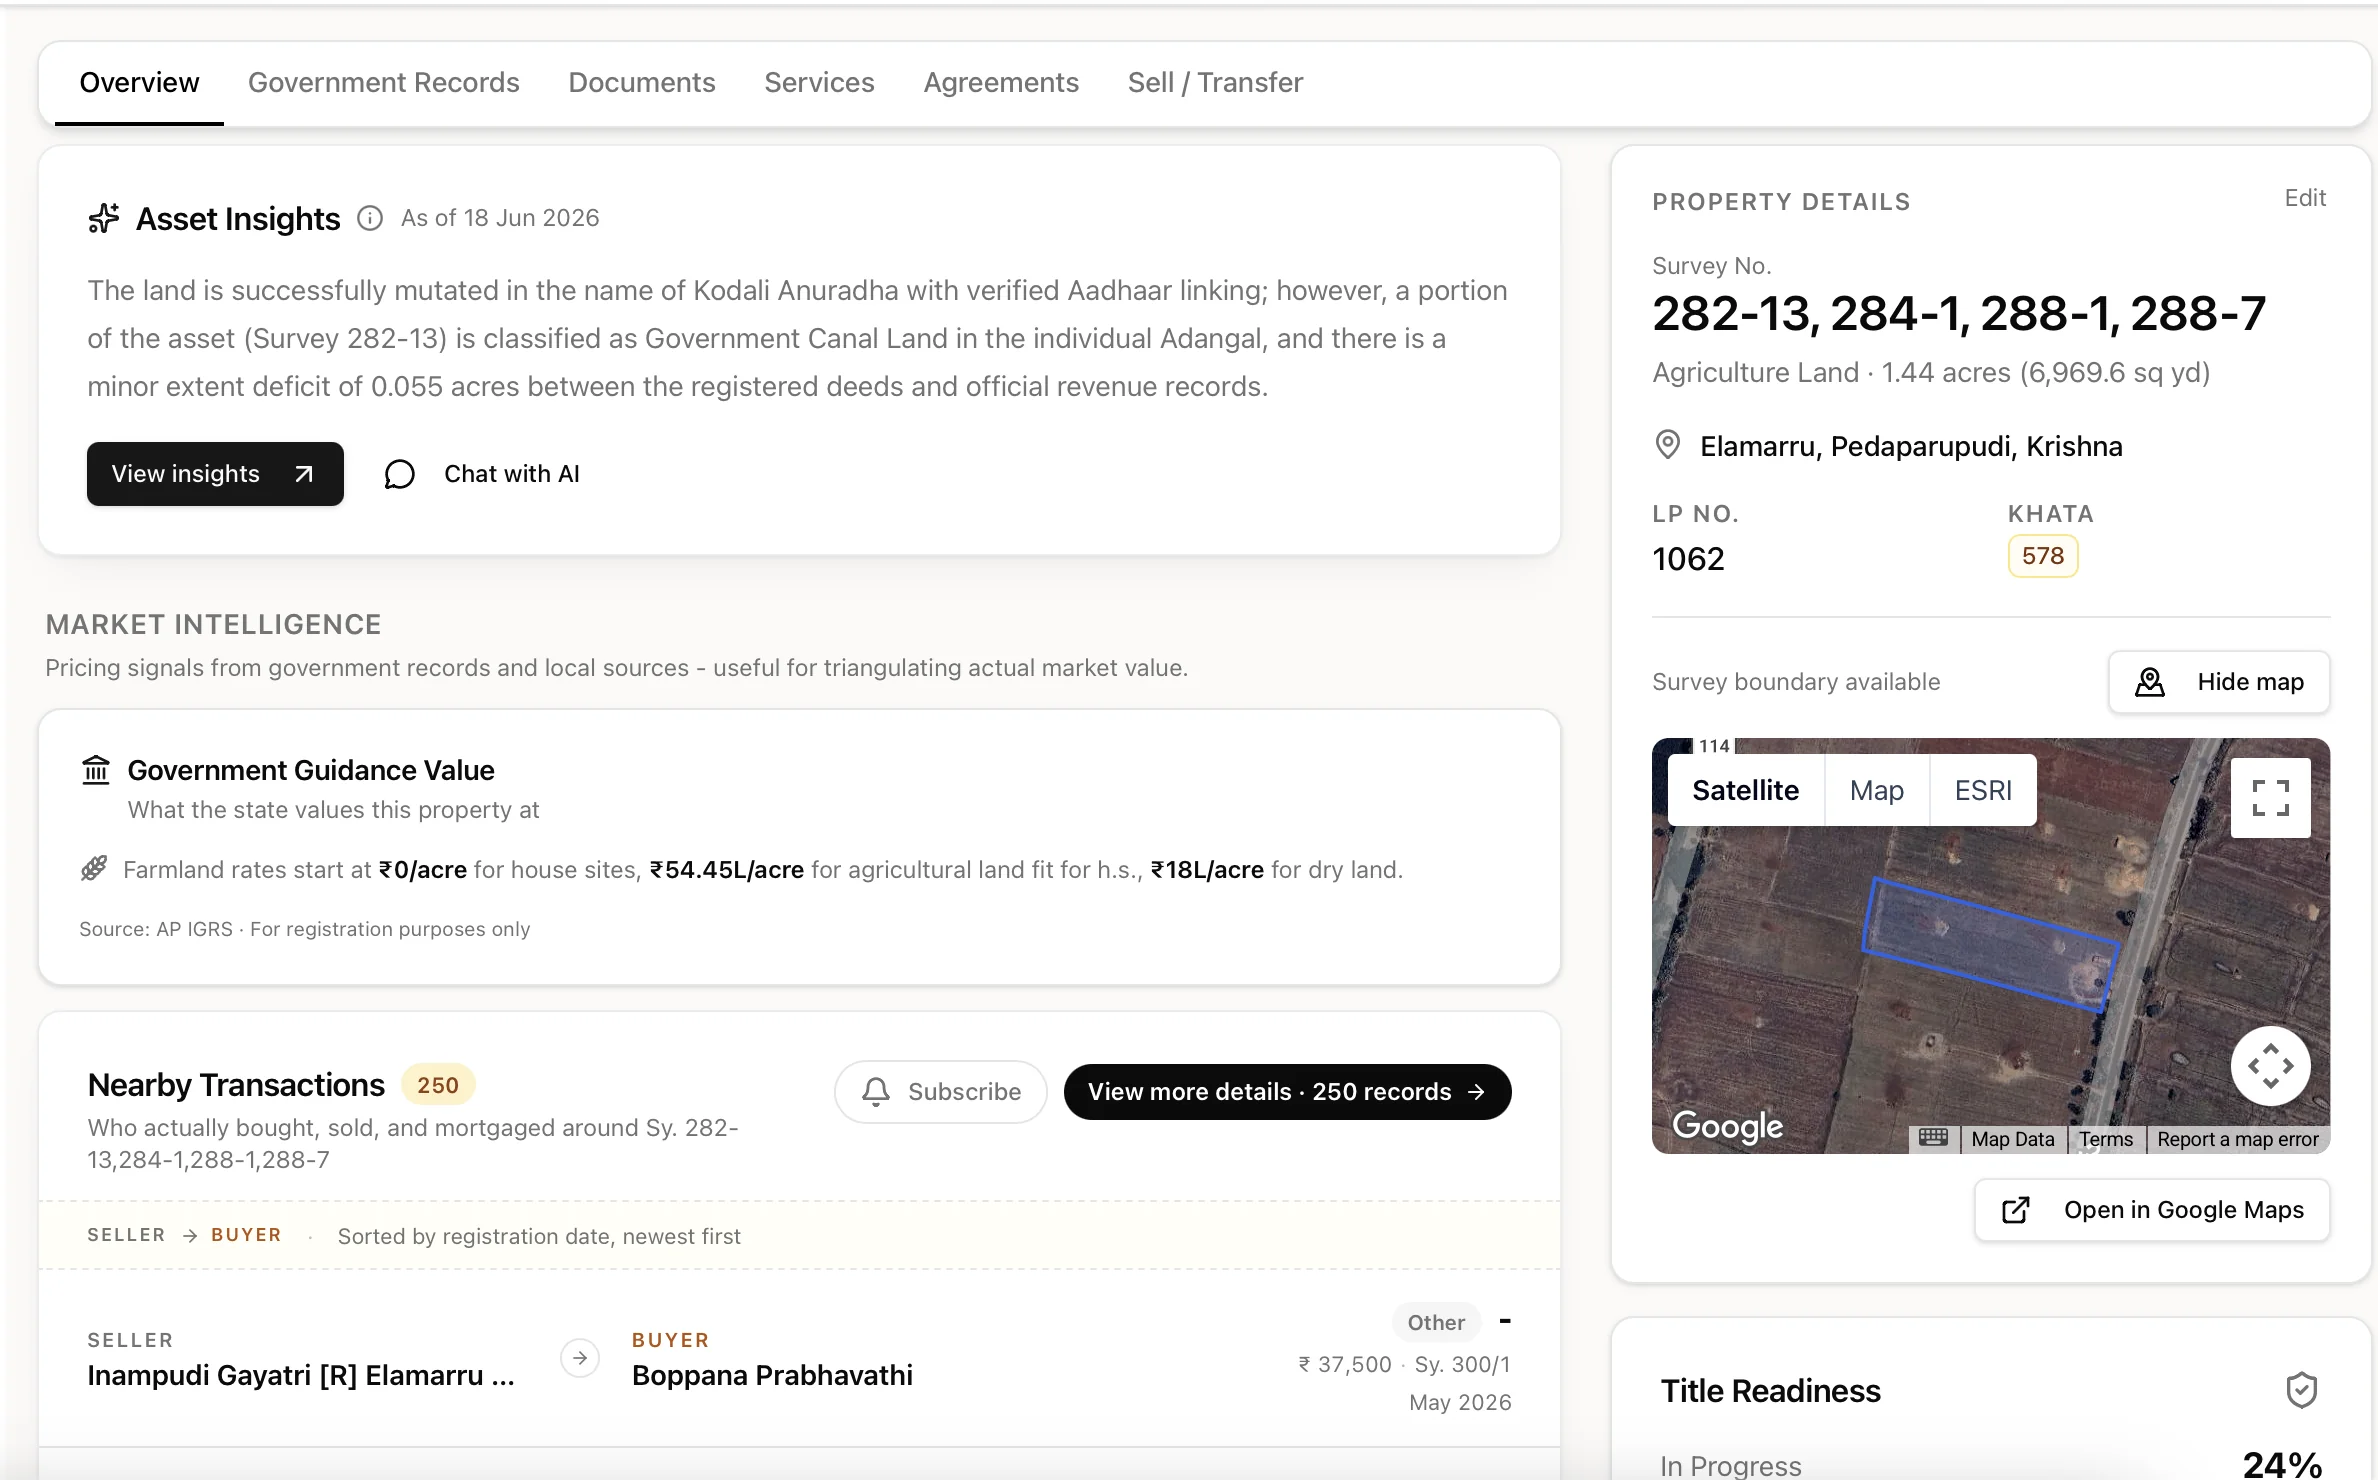Click the Khata 578 badge

tap(2043, 556)
